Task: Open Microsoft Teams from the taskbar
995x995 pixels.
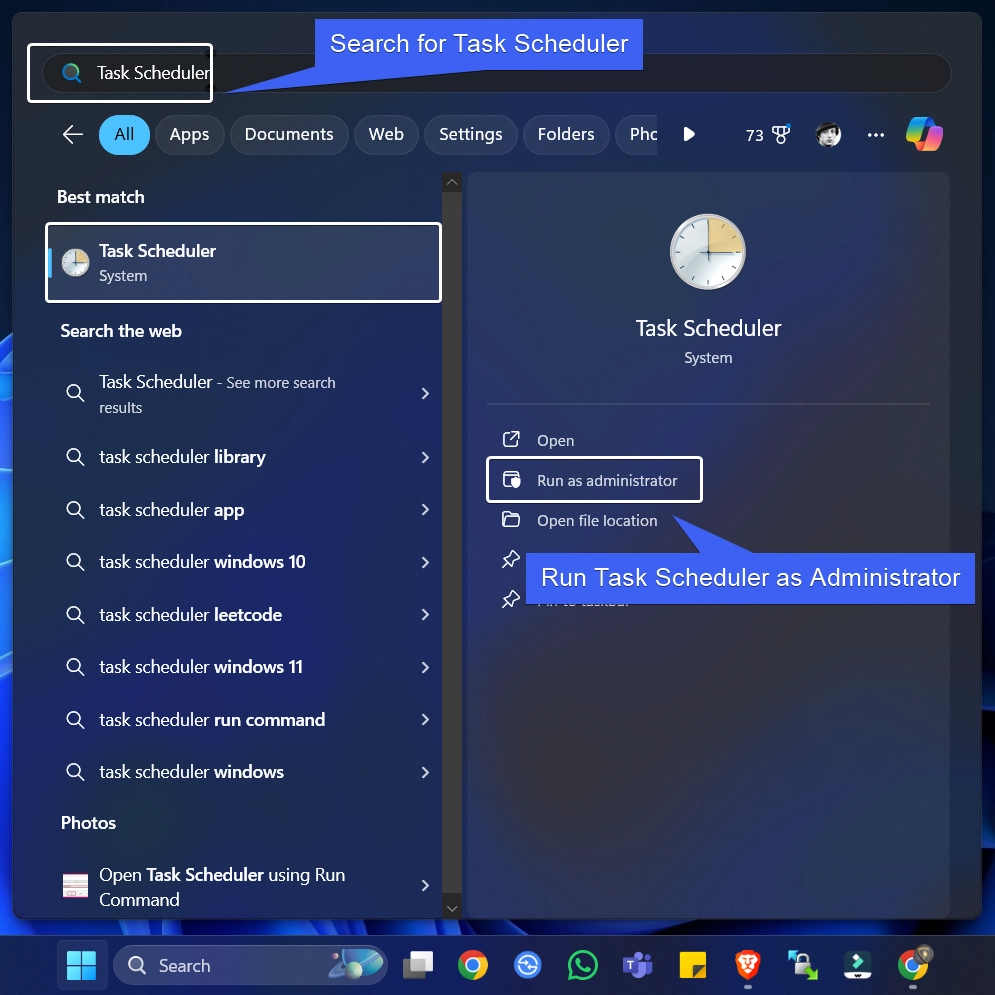Action: coord(637,965)
